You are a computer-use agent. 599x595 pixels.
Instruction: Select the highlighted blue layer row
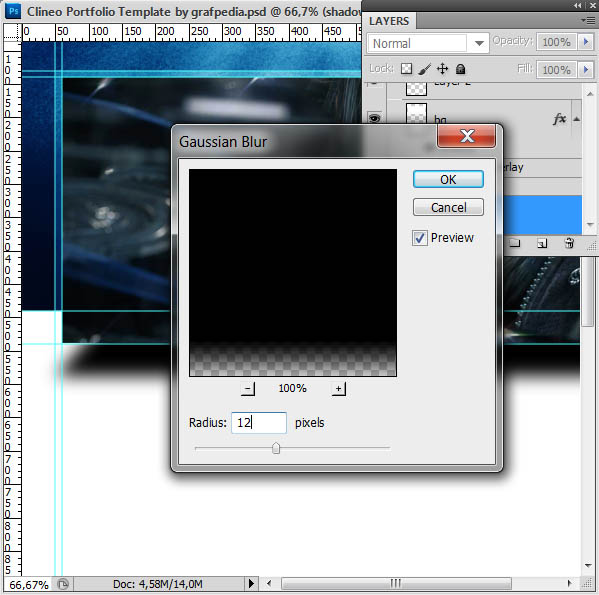(x=543, y=215)
